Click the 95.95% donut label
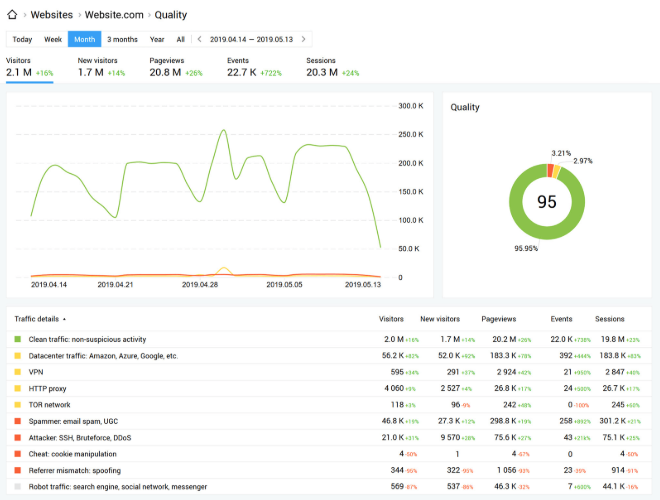Image resolution: width=660 pixels, height=500 pixels. click(x=526, y=248)
